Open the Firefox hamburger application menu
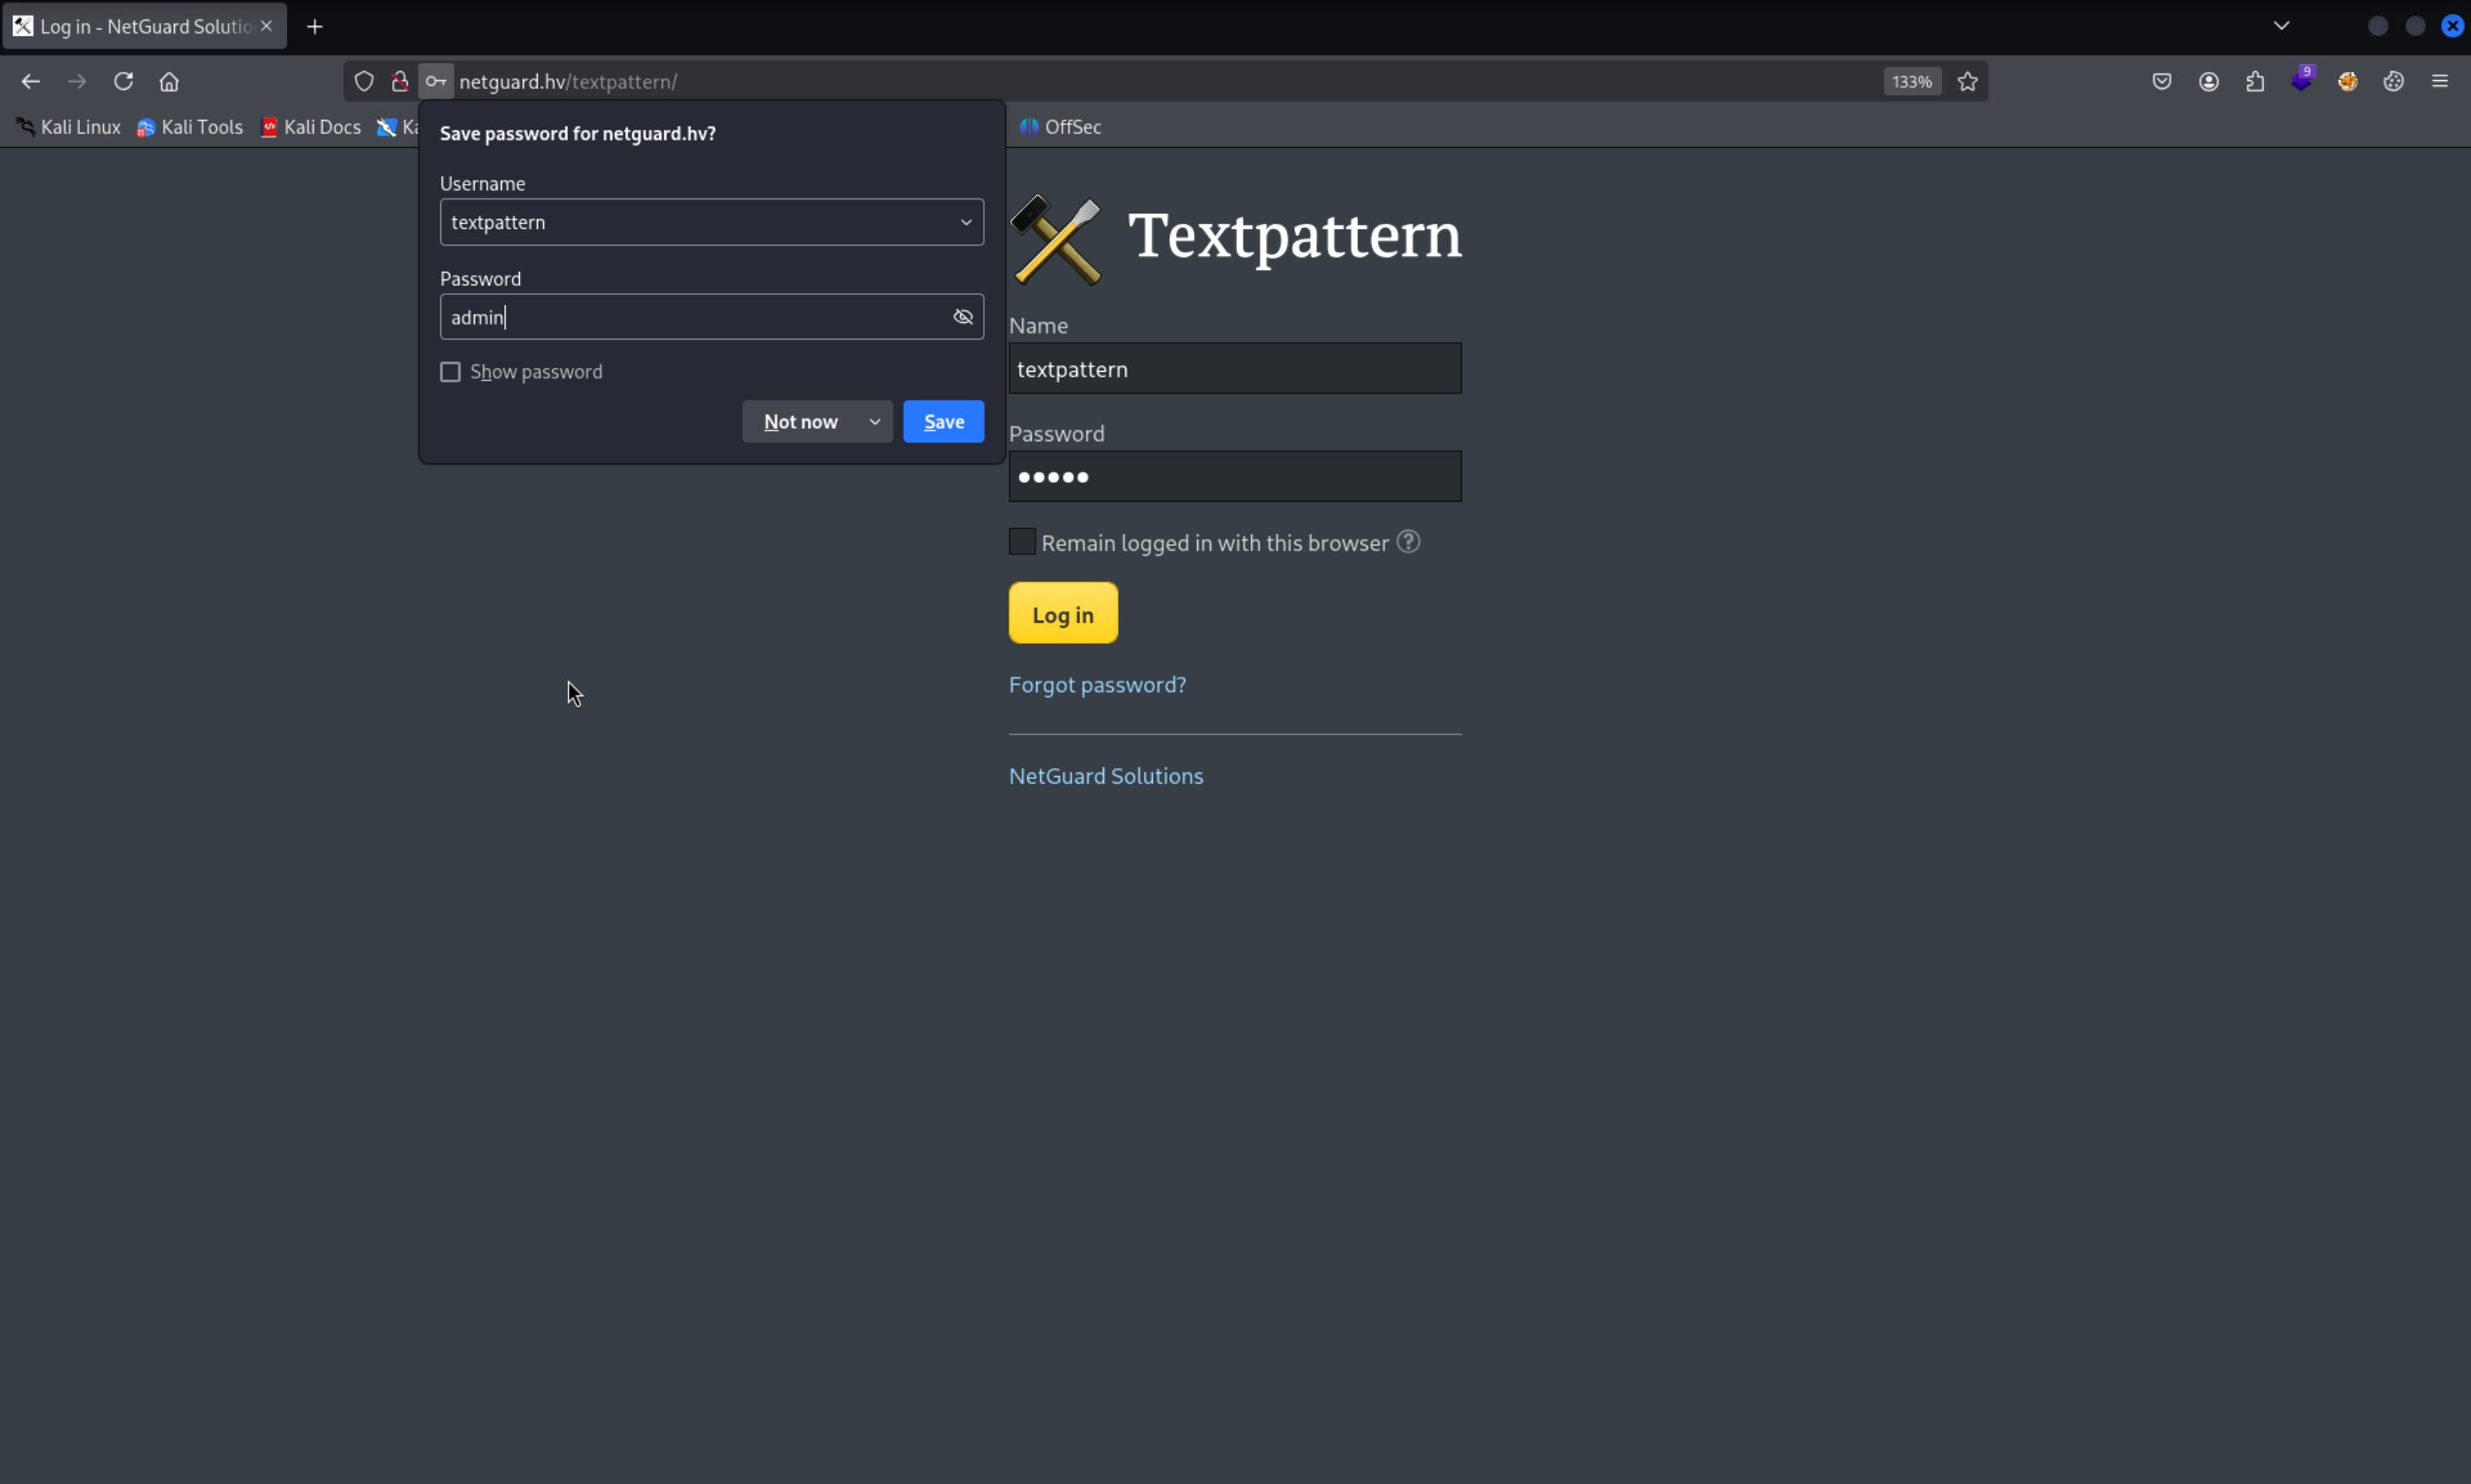This screenshot has height=1484, width=2471. (2439, 81)
